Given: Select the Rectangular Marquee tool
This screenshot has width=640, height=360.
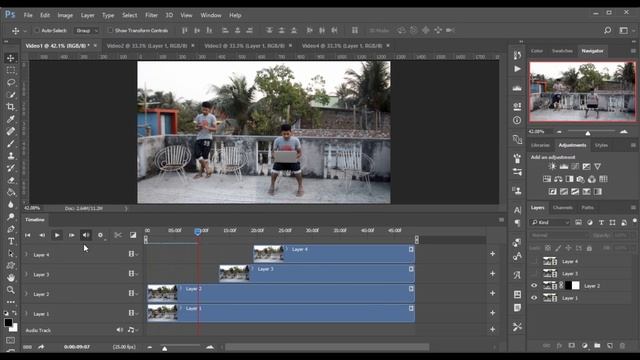Looking at the screenshot, I should [x=11, y=70].
